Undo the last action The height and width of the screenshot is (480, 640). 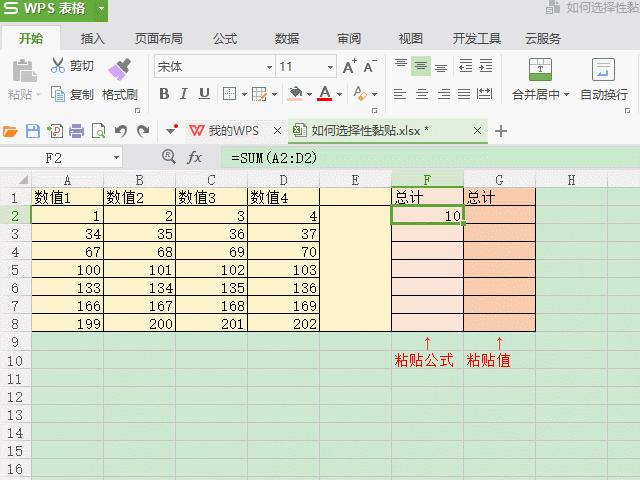pos(120,131)
